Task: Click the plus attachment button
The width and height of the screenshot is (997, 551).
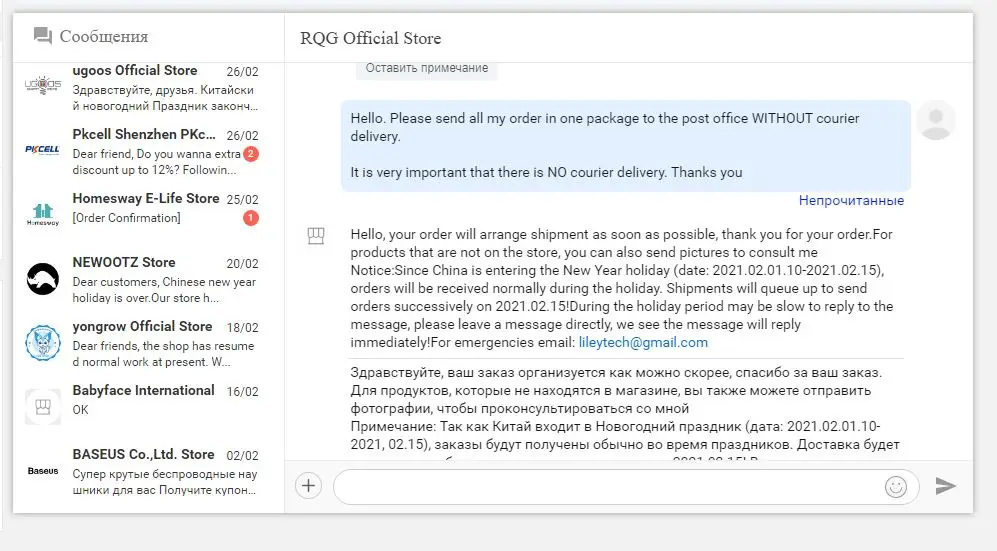Action: pyautogui.click(x=308, y=486)
